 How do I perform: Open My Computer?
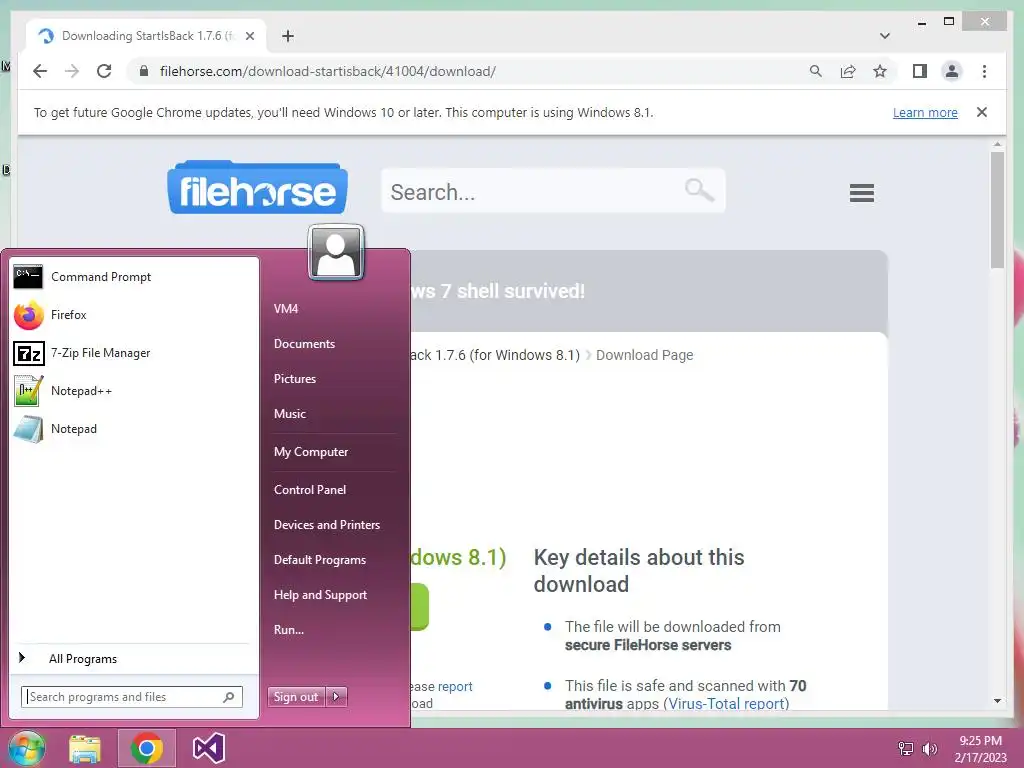[x=311, y=452]
